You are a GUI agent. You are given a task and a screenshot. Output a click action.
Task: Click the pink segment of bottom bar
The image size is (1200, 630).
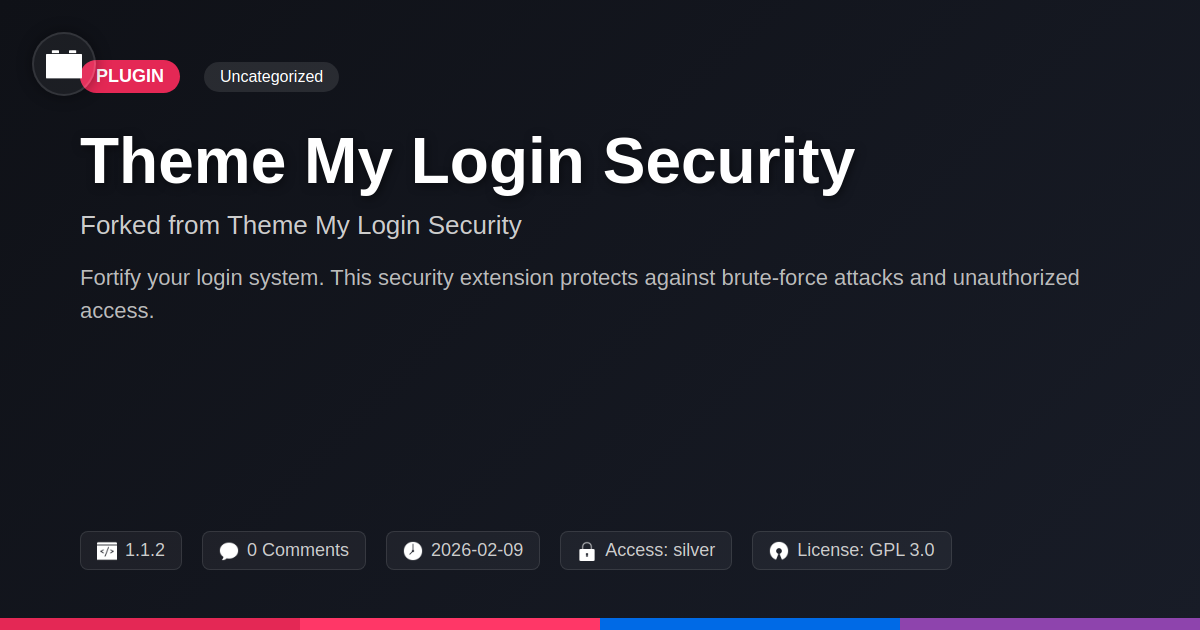click(x=450, y=623)
